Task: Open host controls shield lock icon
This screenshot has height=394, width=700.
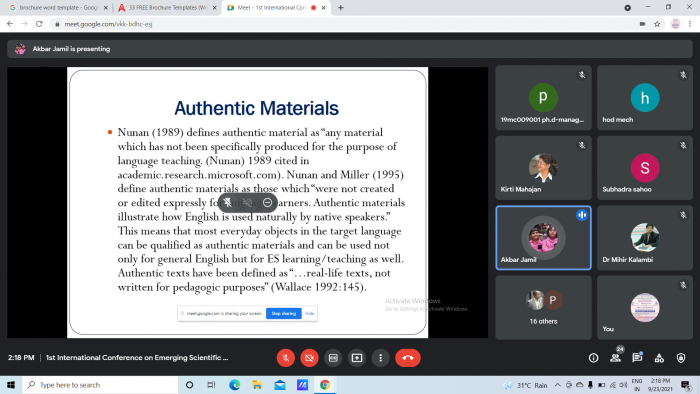Action: [681, 358]
